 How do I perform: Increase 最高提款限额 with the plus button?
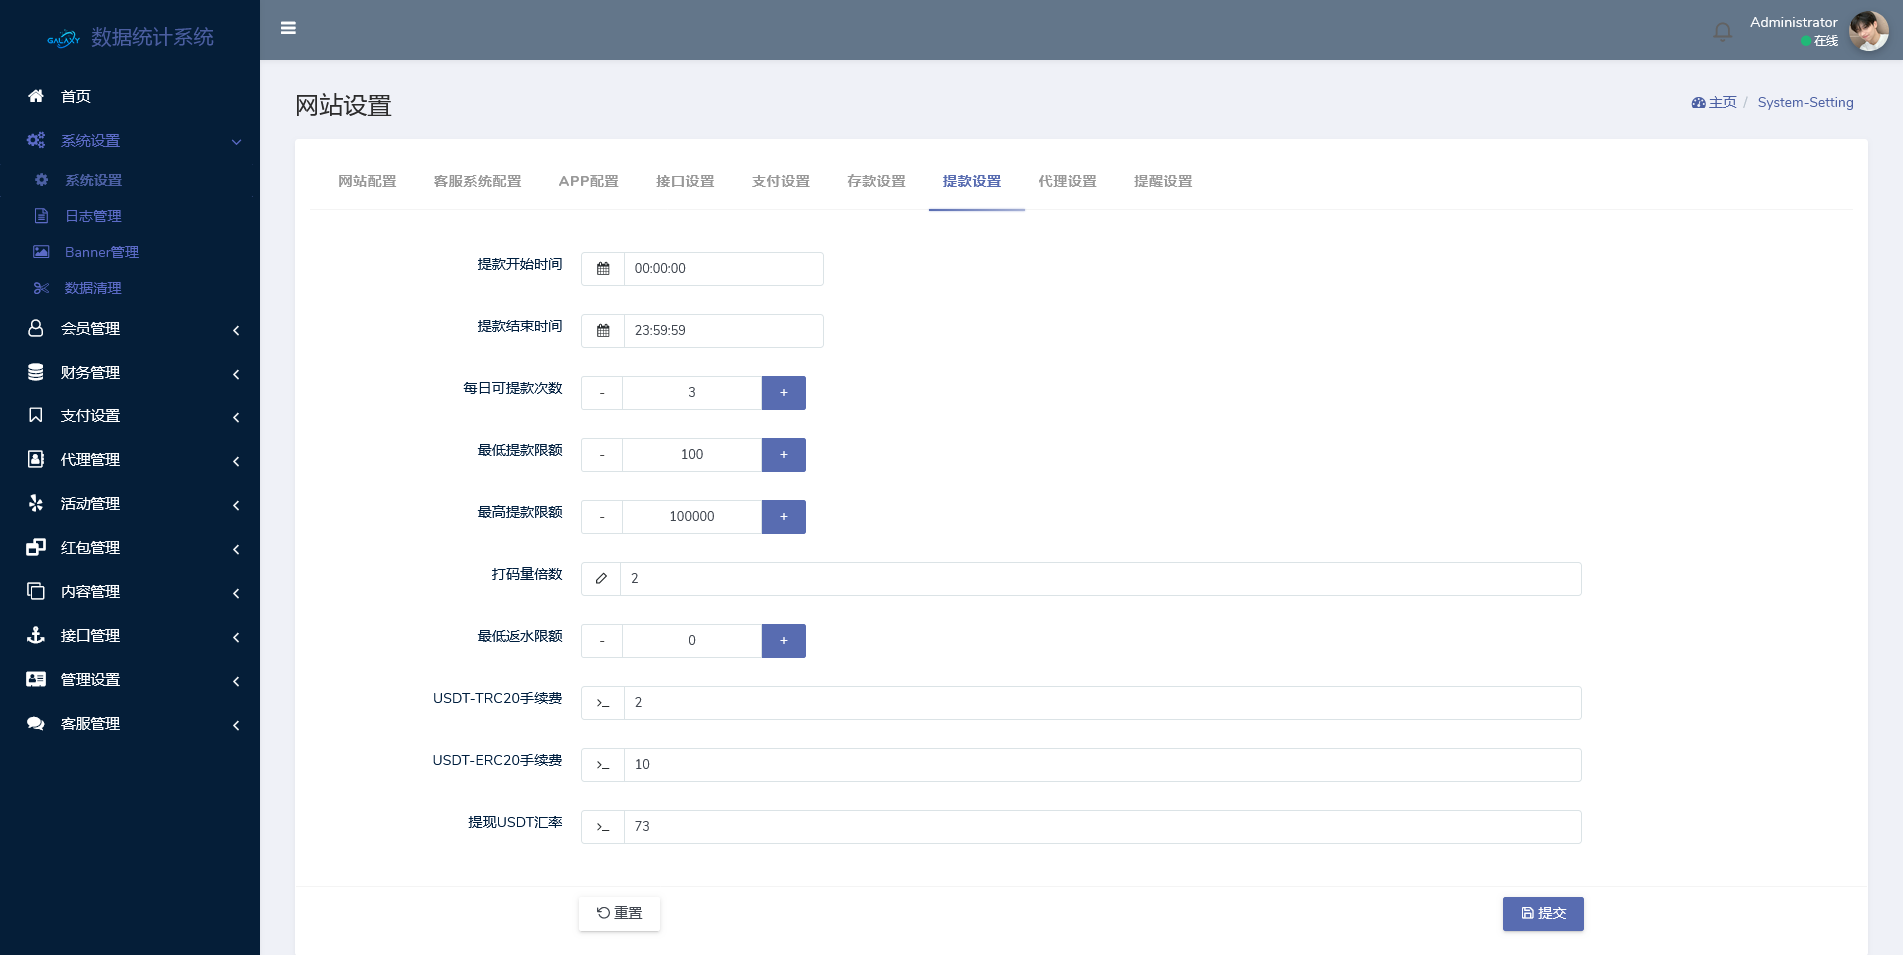point(783,517)
